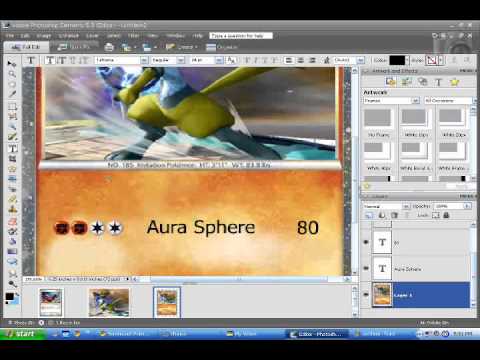The height and width of the screenshot is (360, 480).
Task: Click the Organizer button
Action: (x=222, y=47)
